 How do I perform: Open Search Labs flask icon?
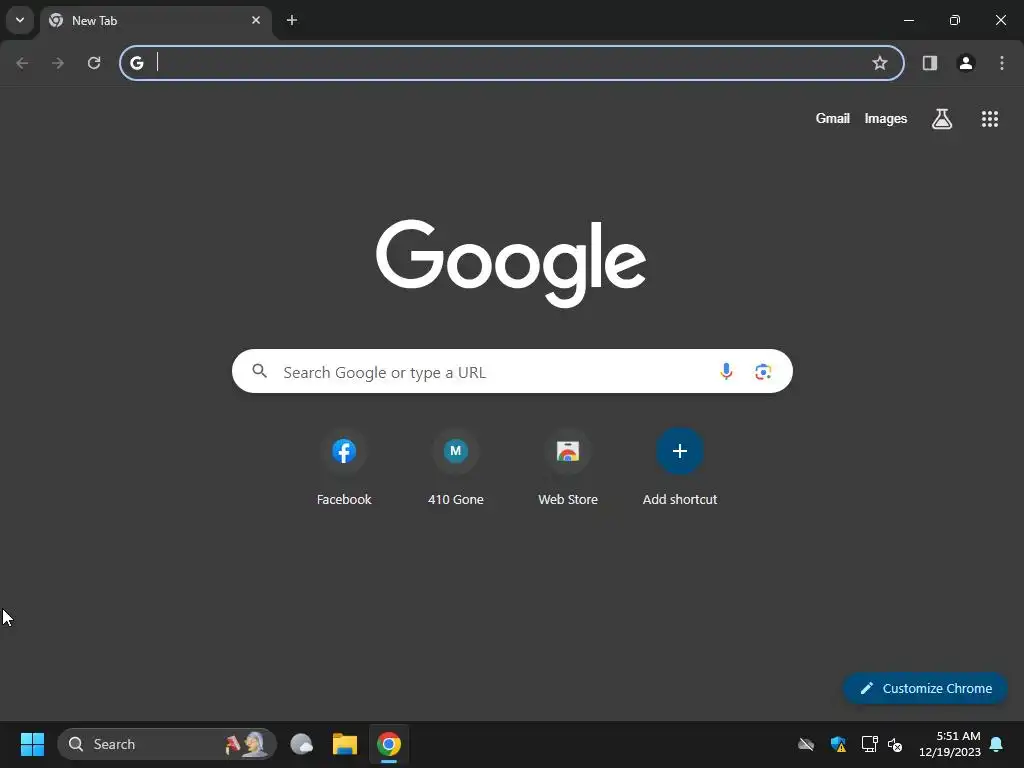click(942, 118)
